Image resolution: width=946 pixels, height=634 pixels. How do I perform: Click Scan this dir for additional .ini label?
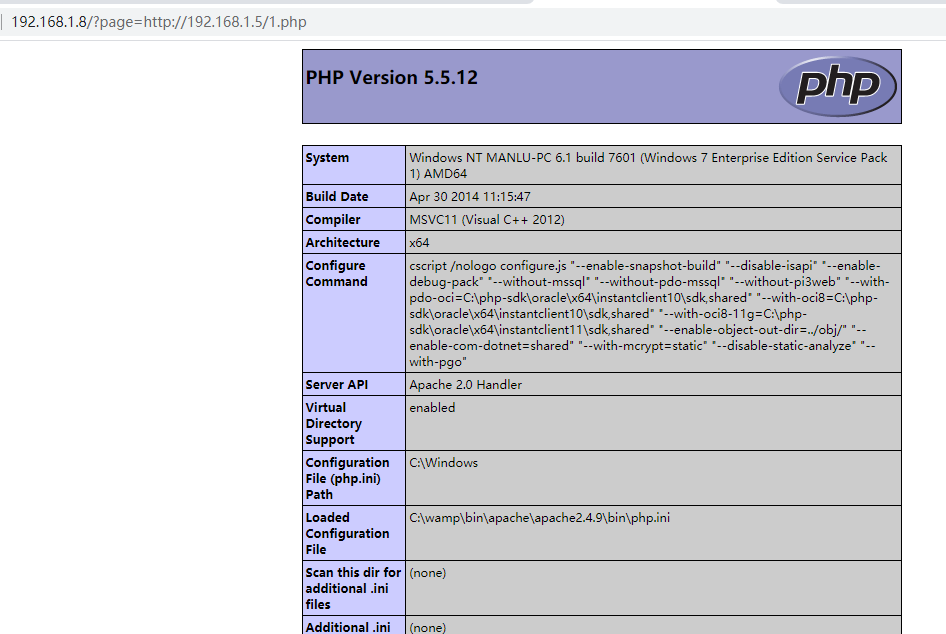[354, 588]
